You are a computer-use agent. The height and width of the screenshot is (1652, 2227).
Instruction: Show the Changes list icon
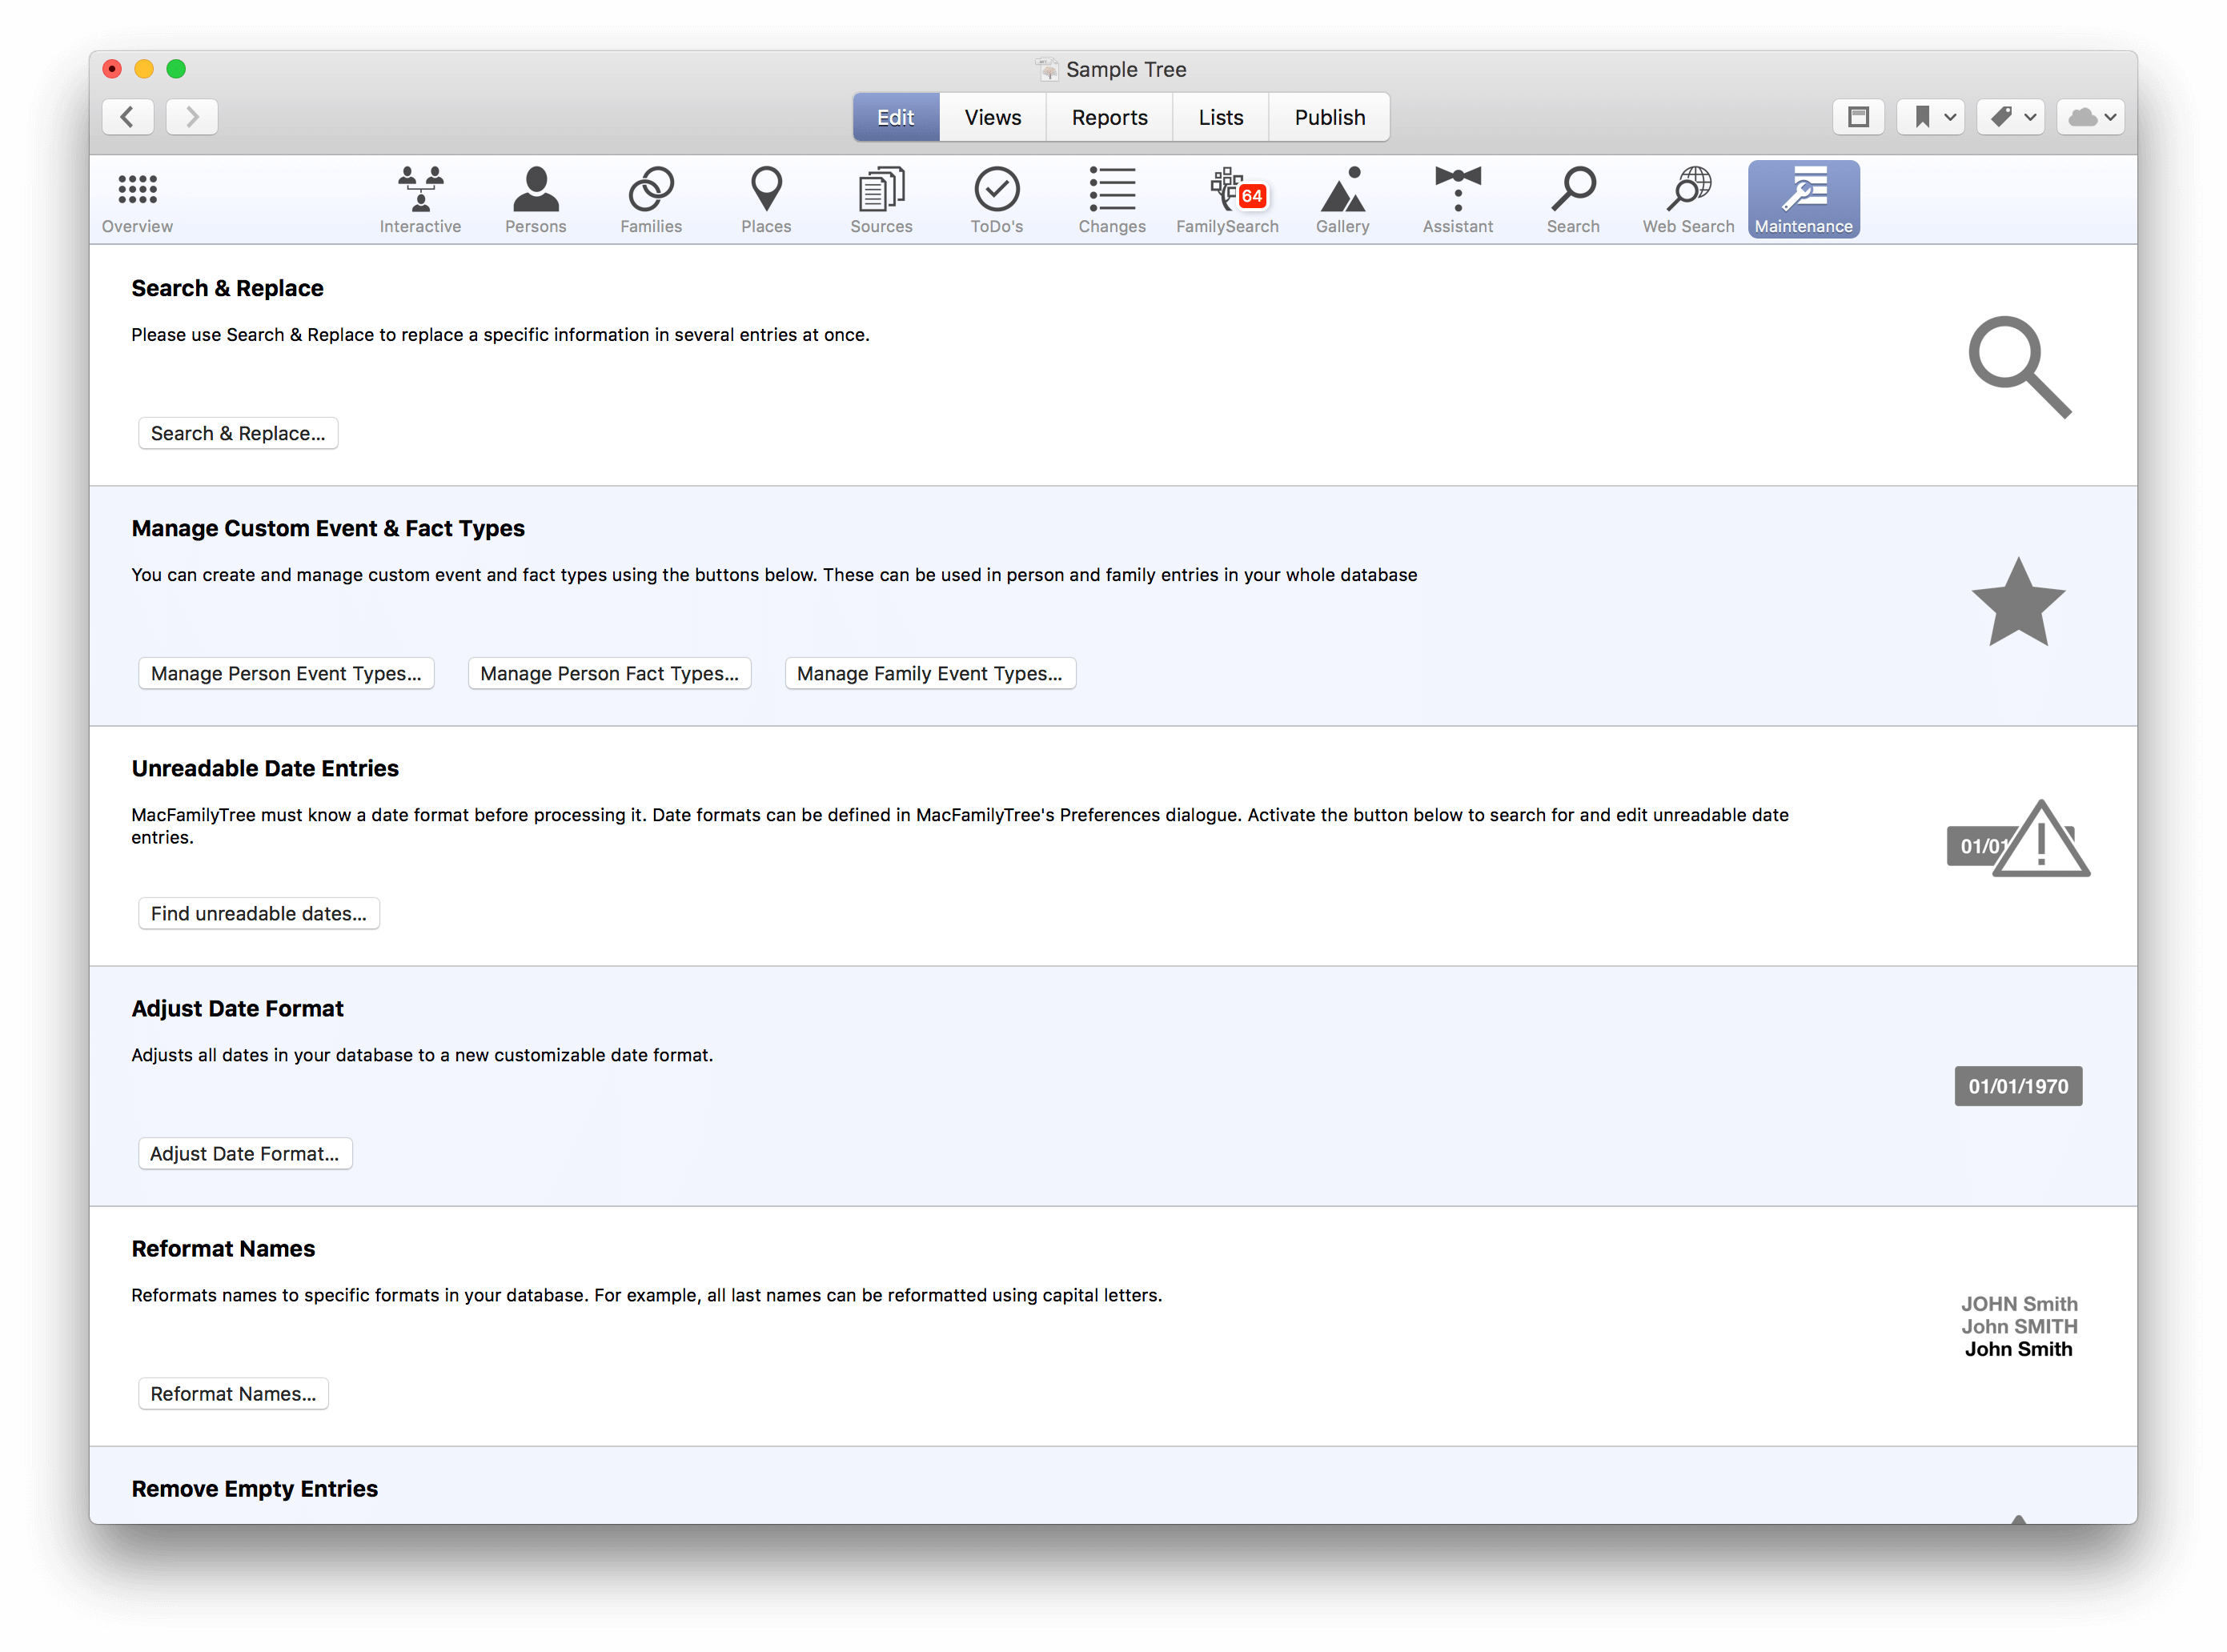point(1112,199)
